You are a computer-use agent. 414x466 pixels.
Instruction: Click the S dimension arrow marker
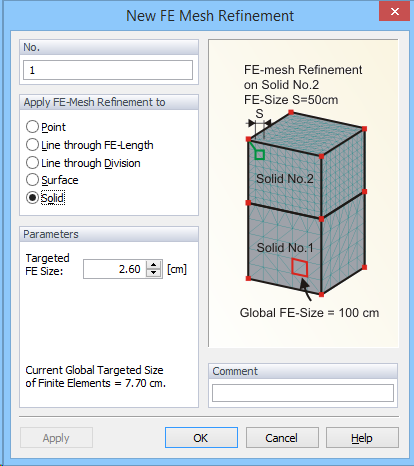[x=259, y=123]
